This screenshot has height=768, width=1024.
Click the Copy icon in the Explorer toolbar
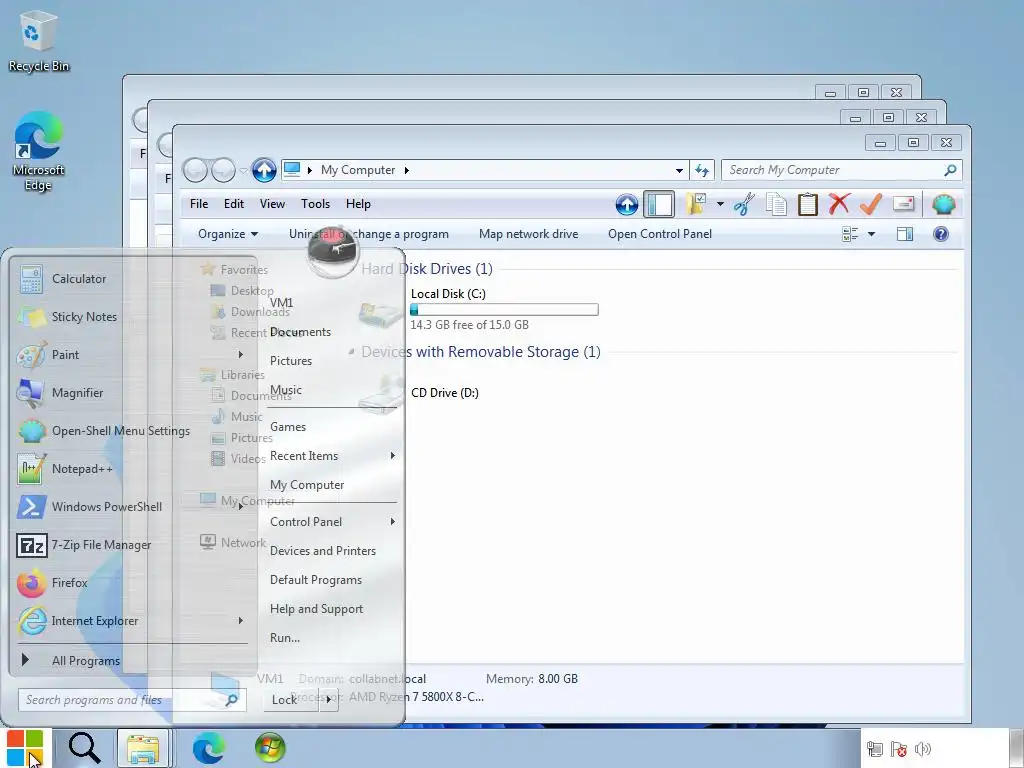pyautogui.click(x=776, y=204)
